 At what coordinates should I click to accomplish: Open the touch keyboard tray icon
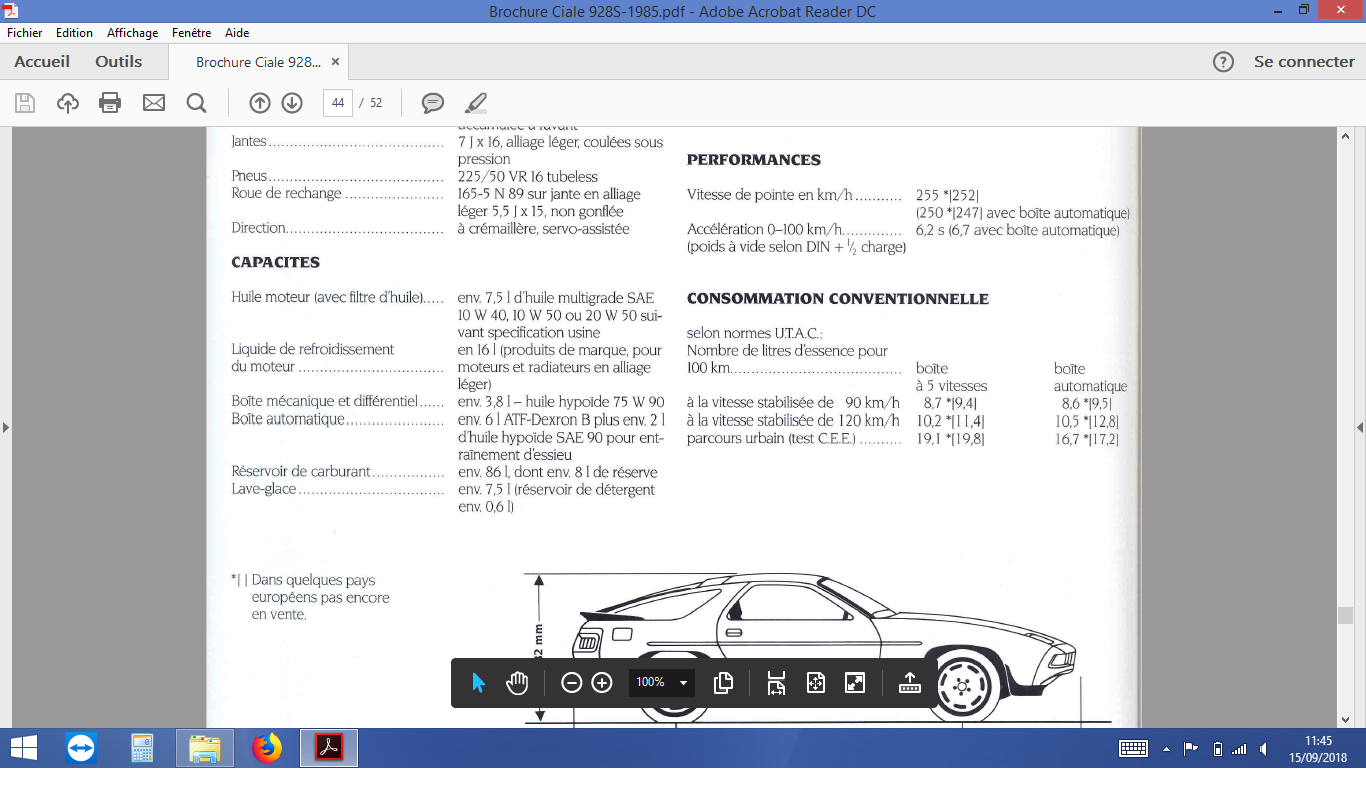tap(1133, 748)
